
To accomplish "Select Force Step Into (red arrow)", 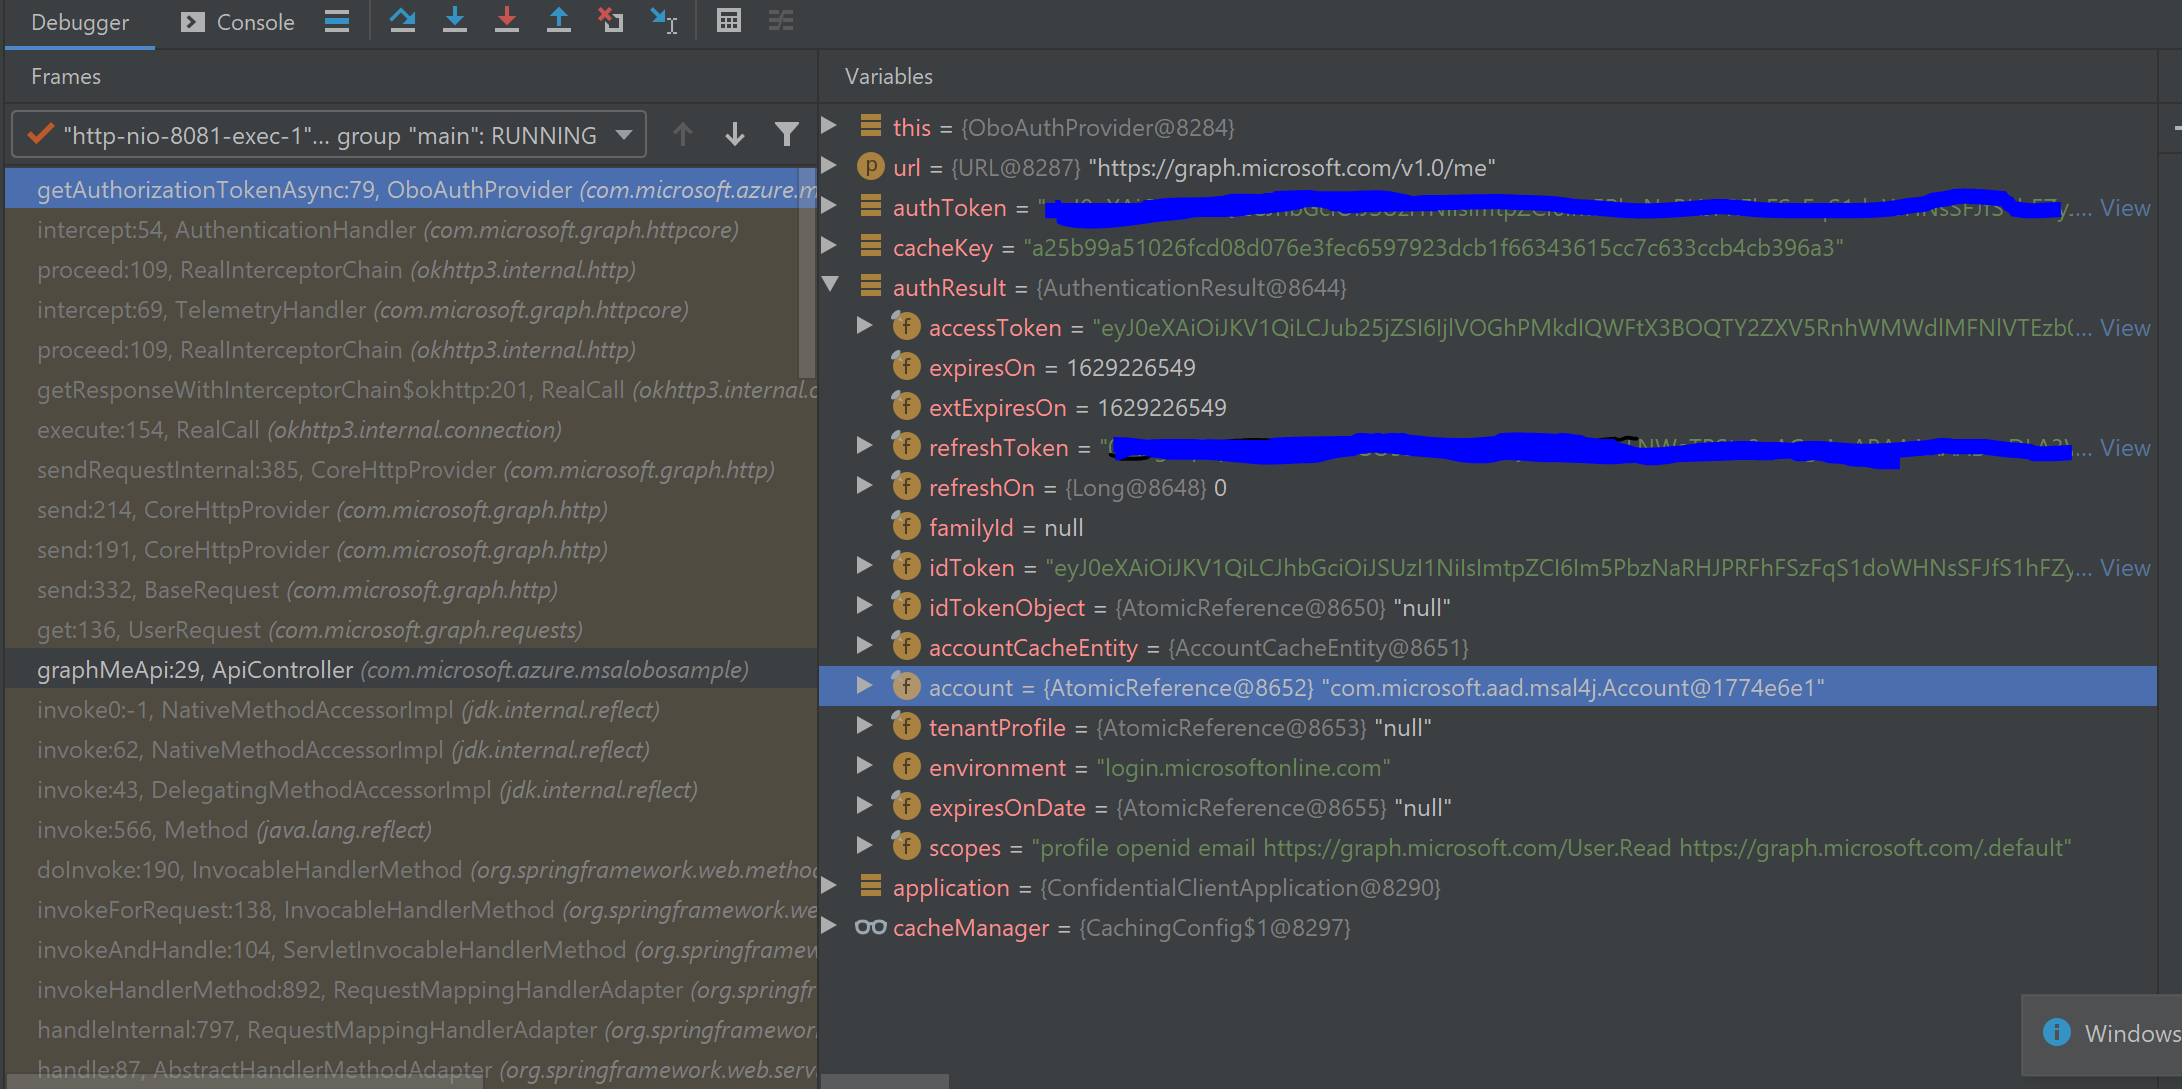I will pos(507,20).
